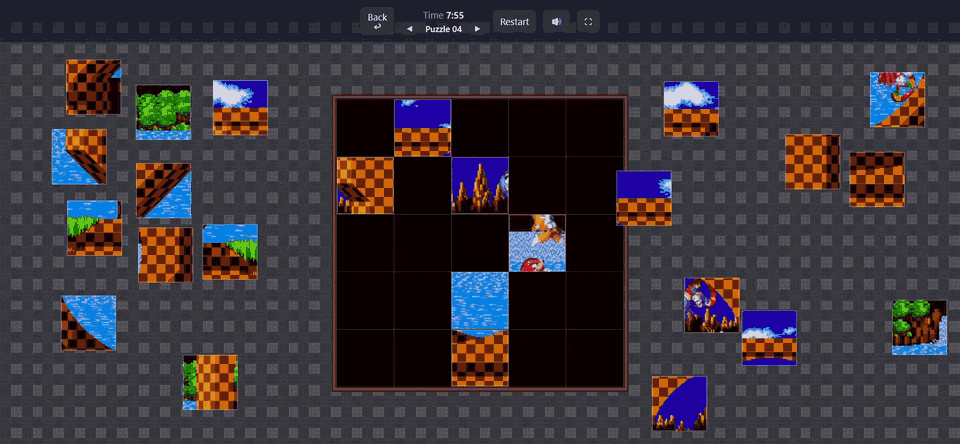Click the placed Tails and Knuckles tile

[537, 243]
